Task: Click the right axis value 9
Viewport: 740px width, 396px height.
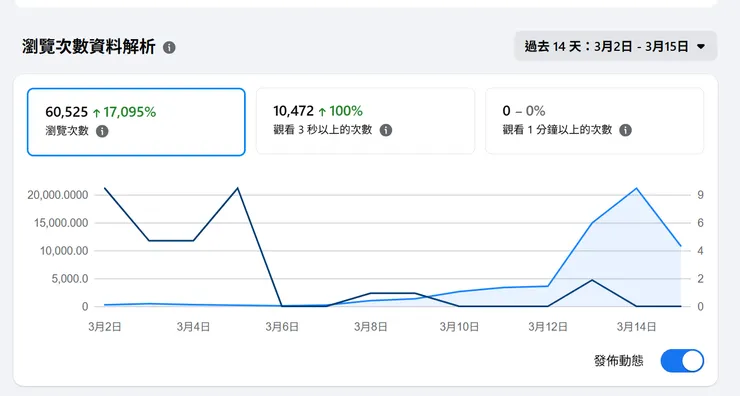Action: point(700,195)
